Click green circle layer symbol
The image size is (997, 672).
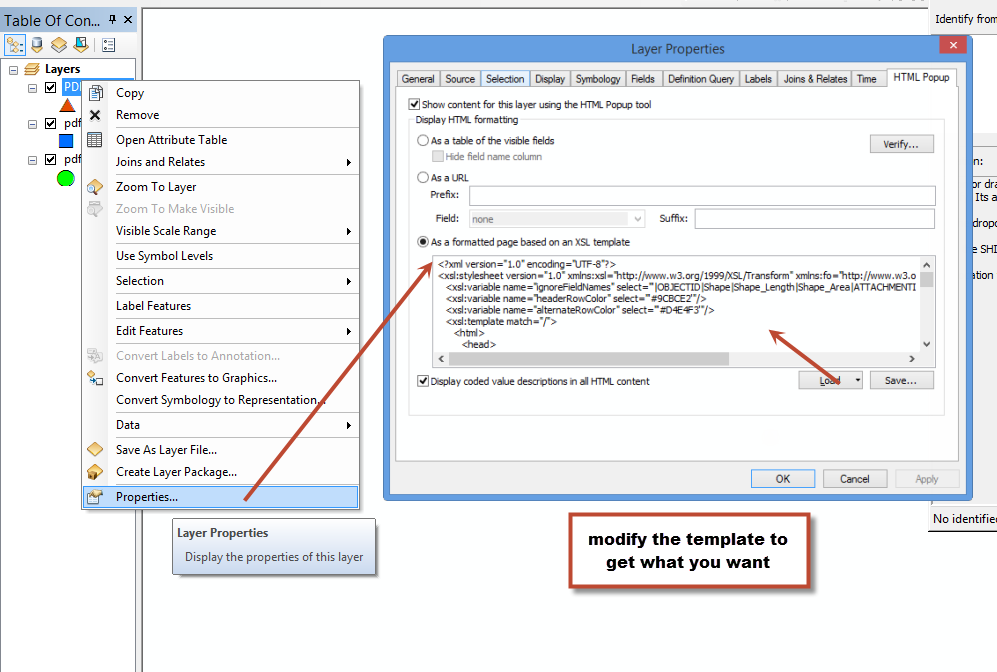point(66,179)
